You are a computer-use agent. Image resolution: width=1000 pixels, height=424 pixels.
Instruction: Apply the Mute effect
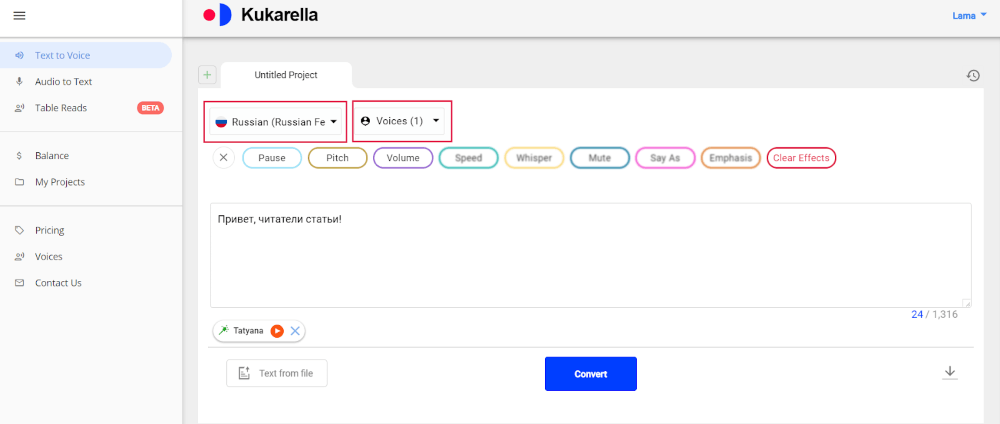point(599,158)
